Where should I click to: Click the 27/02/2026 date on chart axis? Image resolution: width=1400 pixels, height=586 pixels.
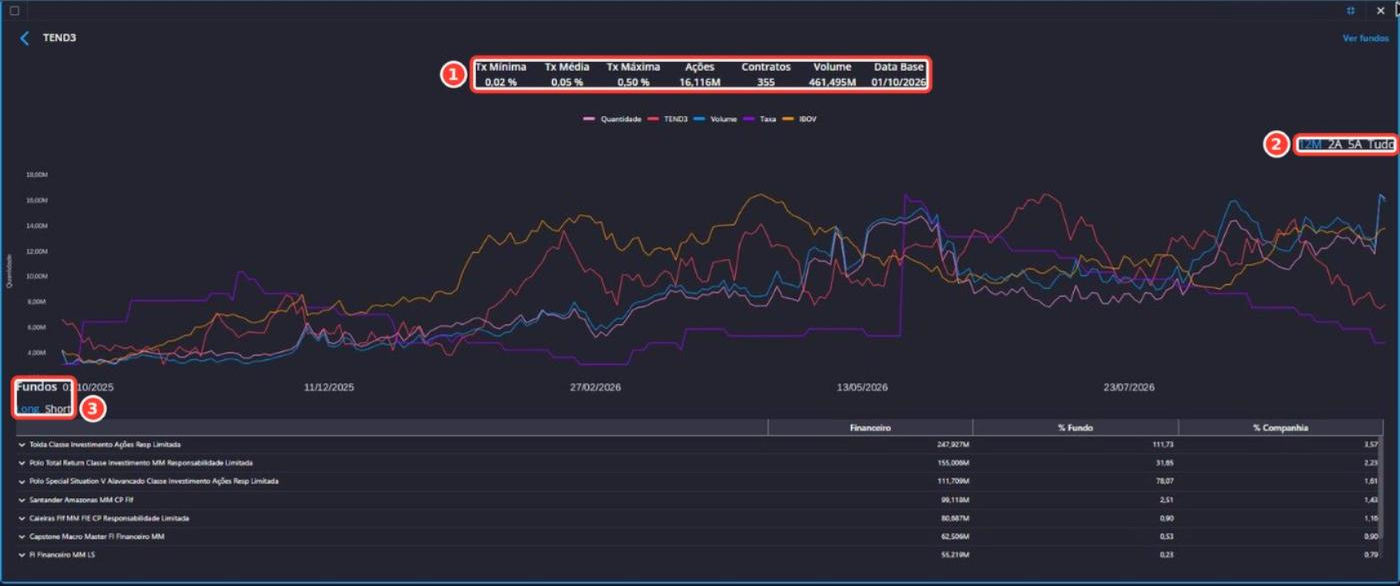coord(596,386)
